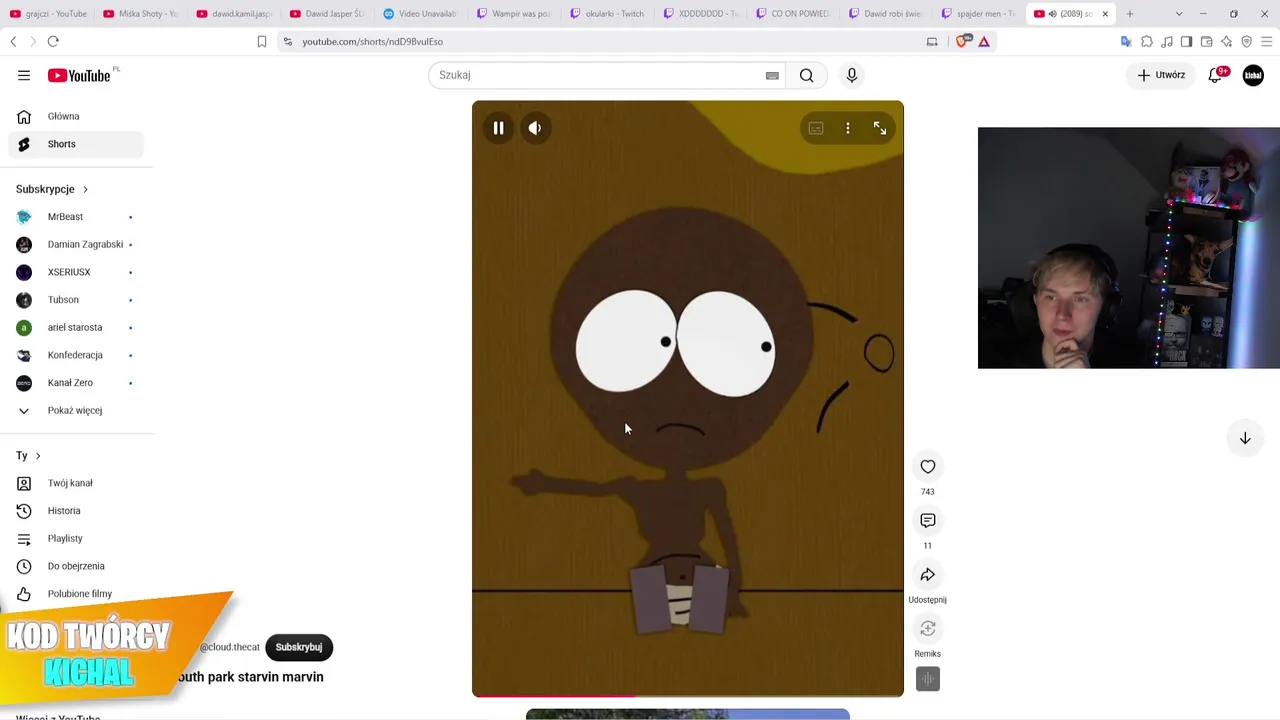This screenshot has width=1280, height=720.
Task: Open the @cloud.thecat channel link
Action: 229,647
